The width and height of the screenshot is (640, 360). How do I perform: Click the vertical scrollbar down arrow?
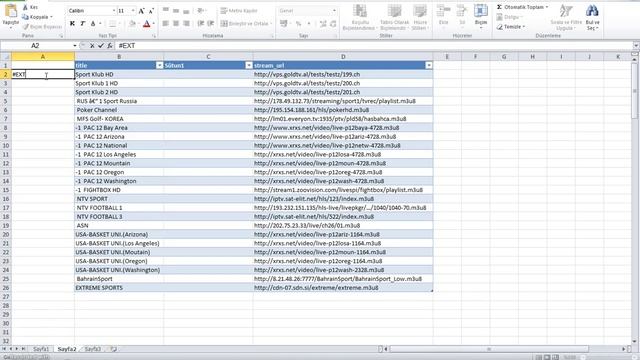point(635,342)
